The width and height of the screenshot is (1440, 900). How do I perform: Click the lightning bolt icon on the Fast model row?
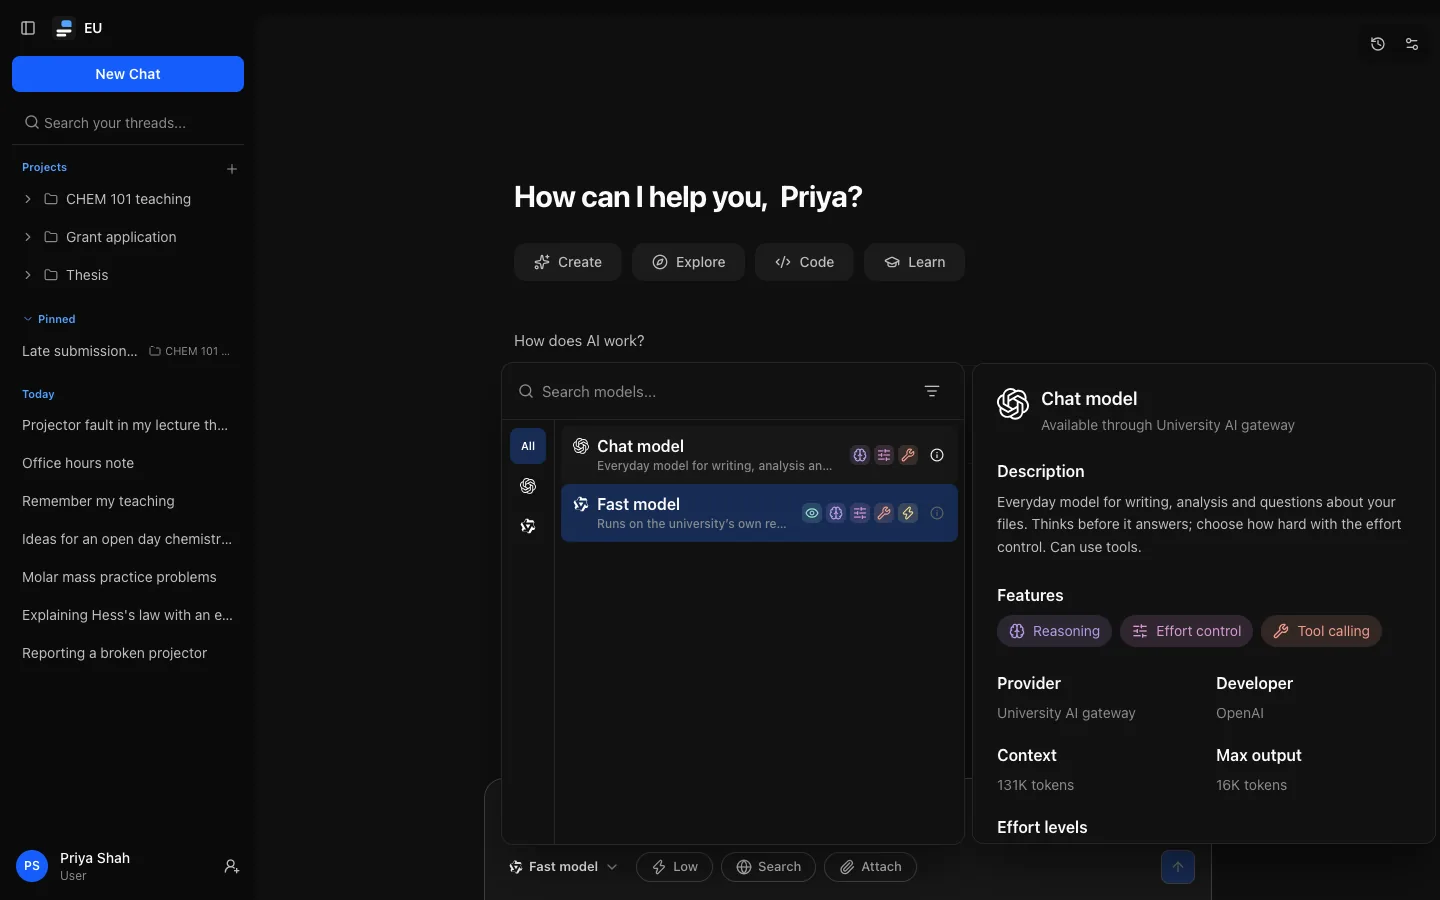click(x=908, y=513)
